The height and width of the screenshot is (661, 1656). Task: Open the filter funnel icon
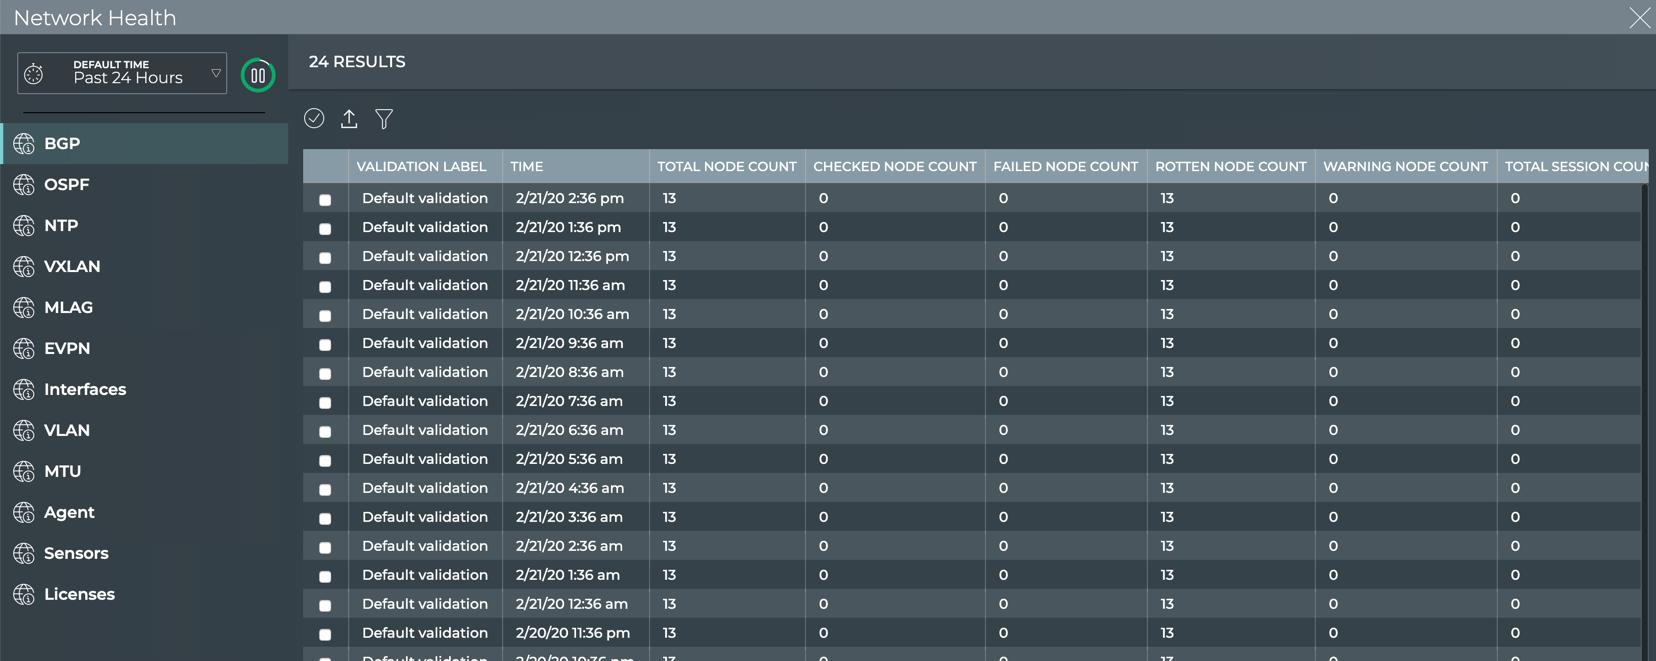click(x=384, y=119)
